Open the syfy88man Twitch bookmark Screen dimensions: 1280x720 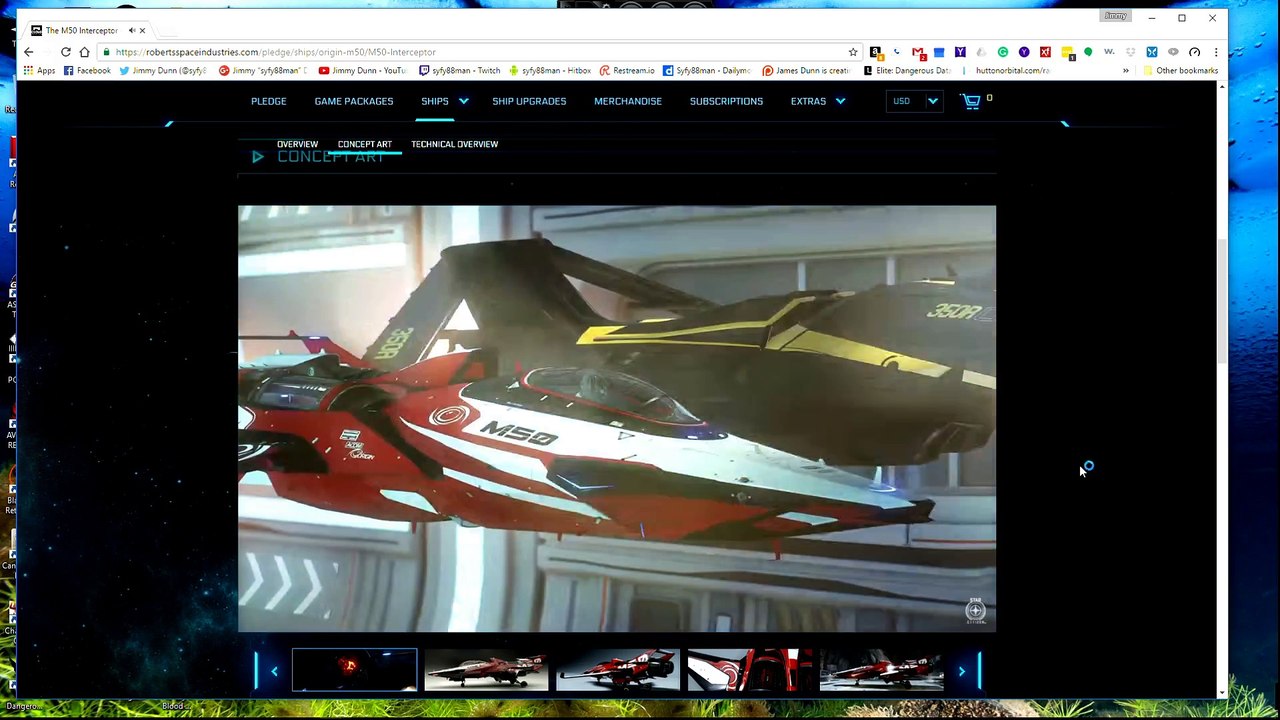click(x=460, y=71)
